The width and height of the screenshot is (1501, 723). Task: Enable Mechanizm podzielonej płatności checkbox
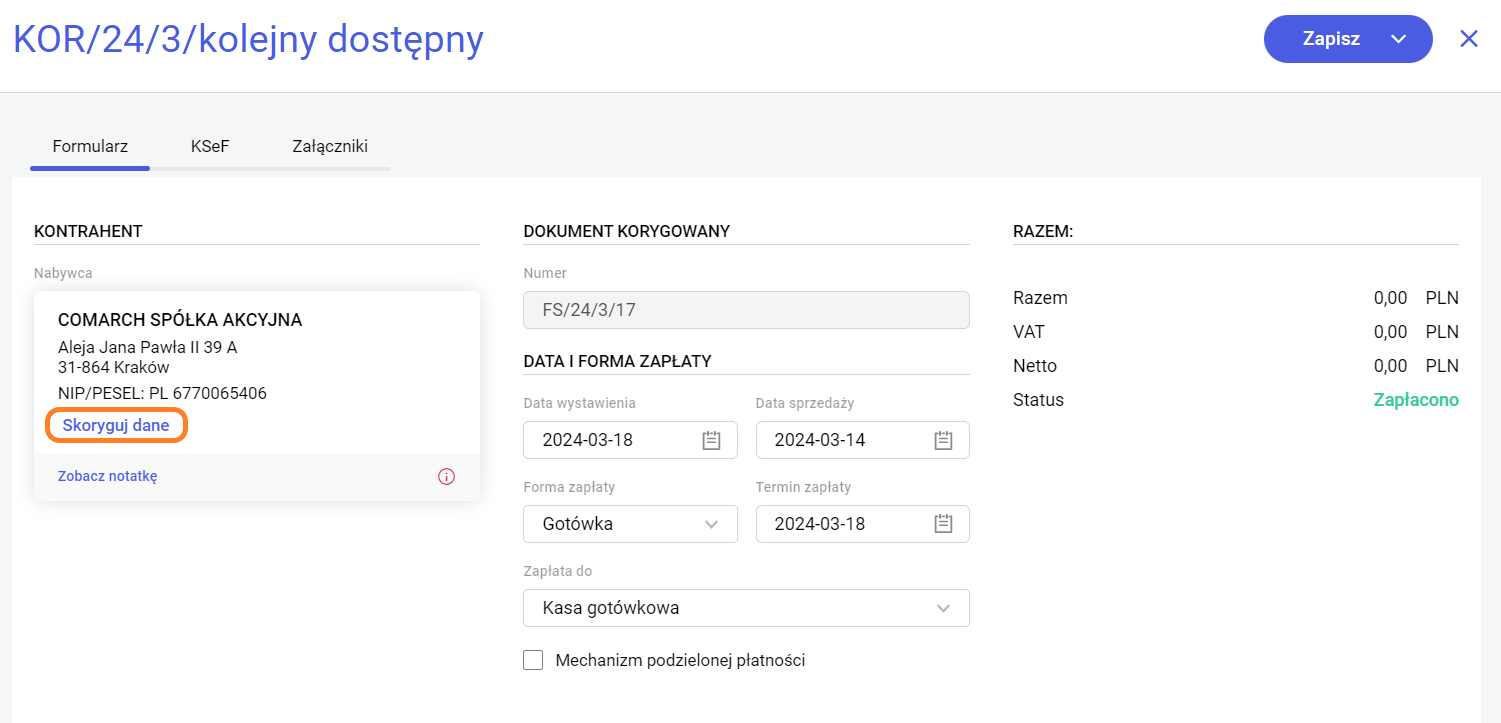[533, 660]
